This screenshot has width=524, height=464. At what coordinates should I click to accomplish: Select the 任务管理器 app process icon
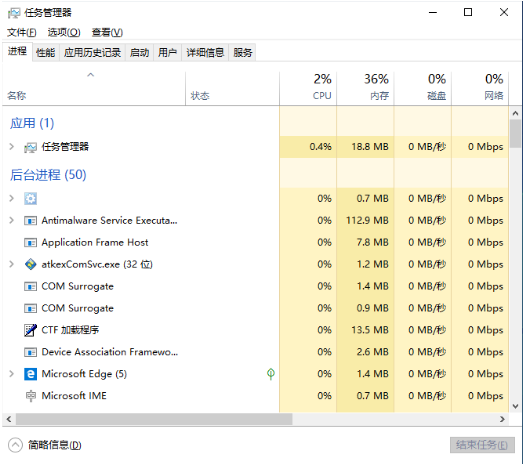[x=30, y=147]
